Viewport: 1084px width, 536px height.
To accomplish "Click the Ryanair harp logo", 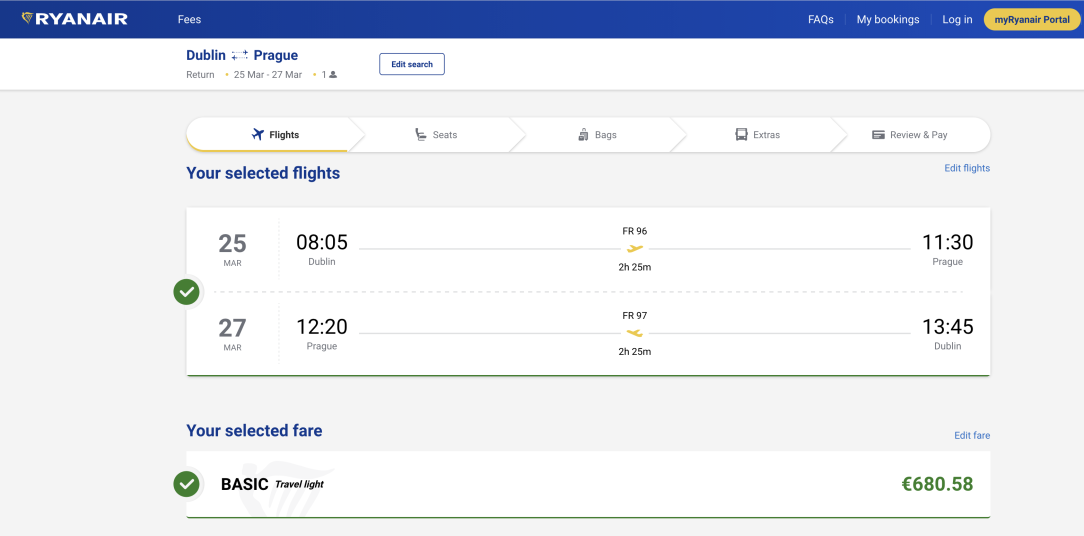I will pos(27,18).
